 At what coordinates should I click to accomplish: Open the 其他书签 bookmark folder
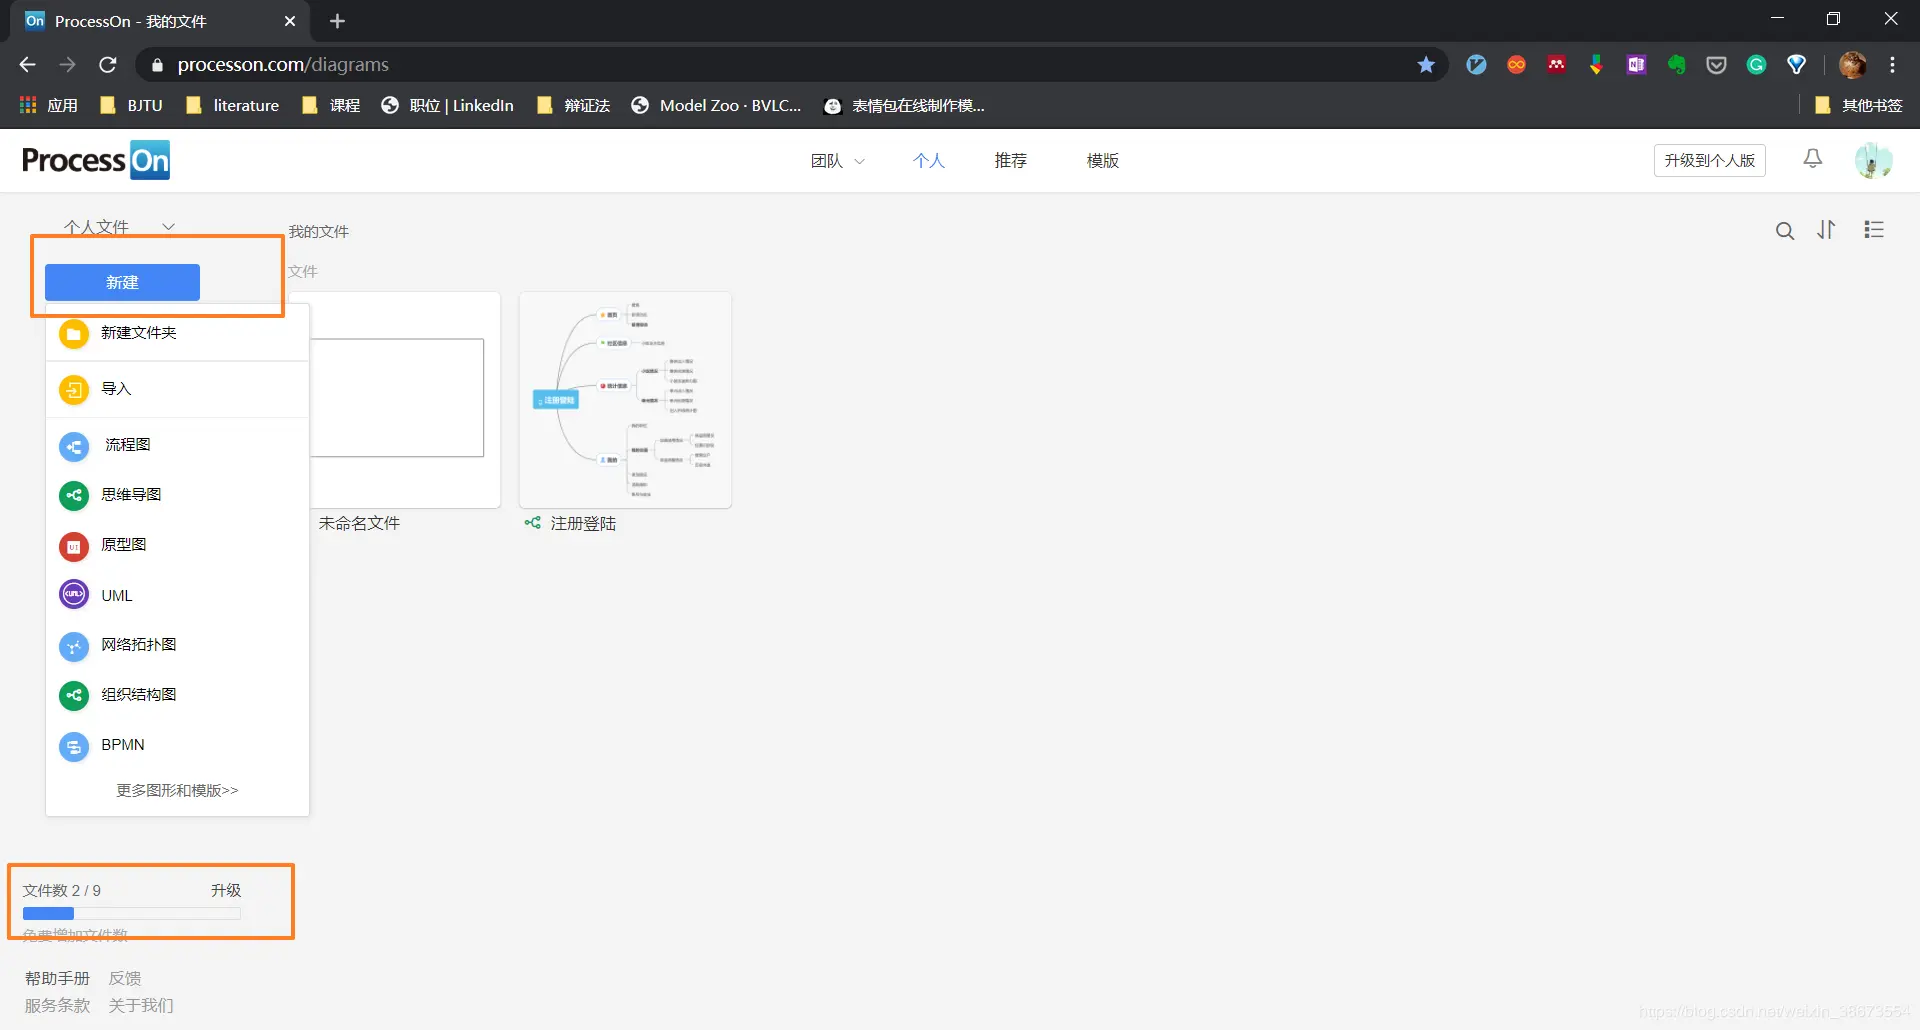1858,105
